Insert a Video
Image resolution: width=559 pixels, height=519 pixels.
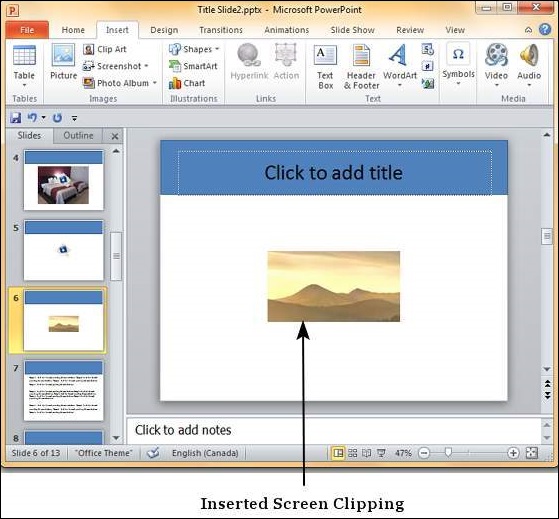[x=496, y=64]
